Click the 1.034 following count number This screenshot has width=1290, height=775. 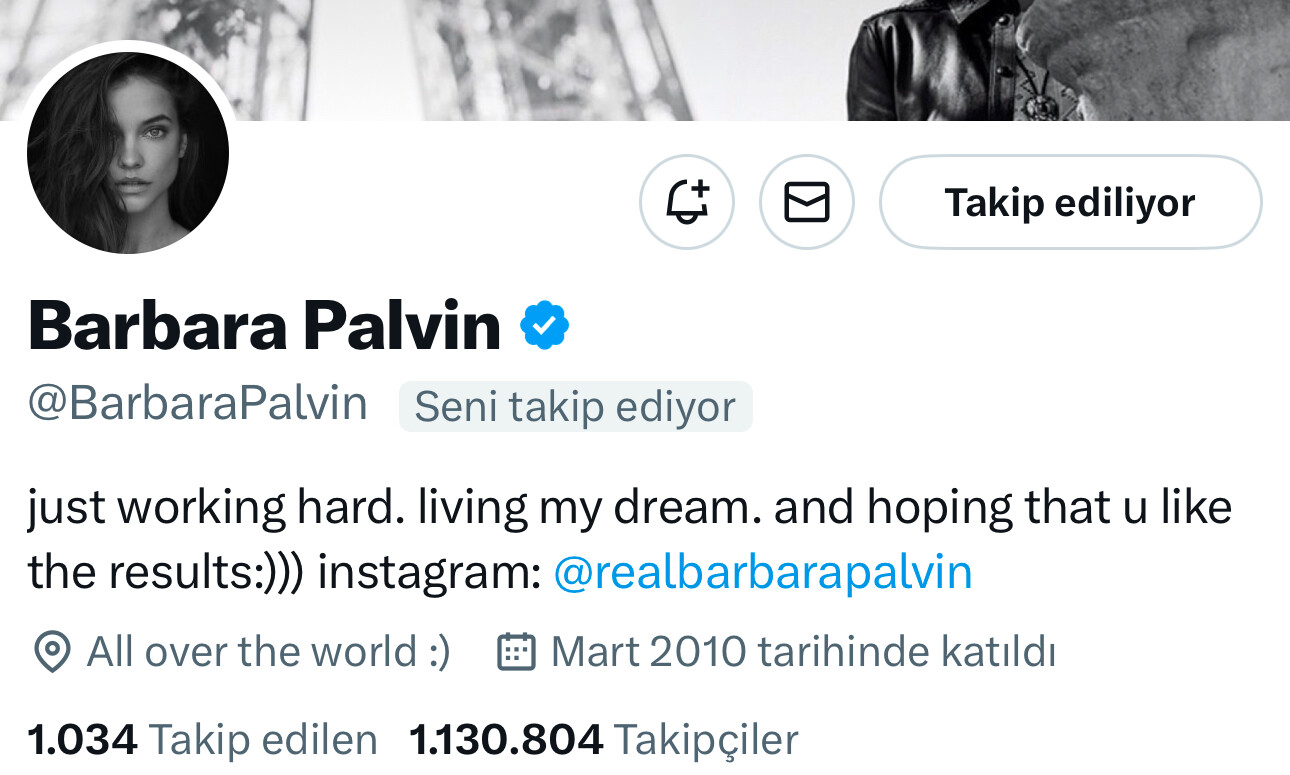(x=83, y=741)
